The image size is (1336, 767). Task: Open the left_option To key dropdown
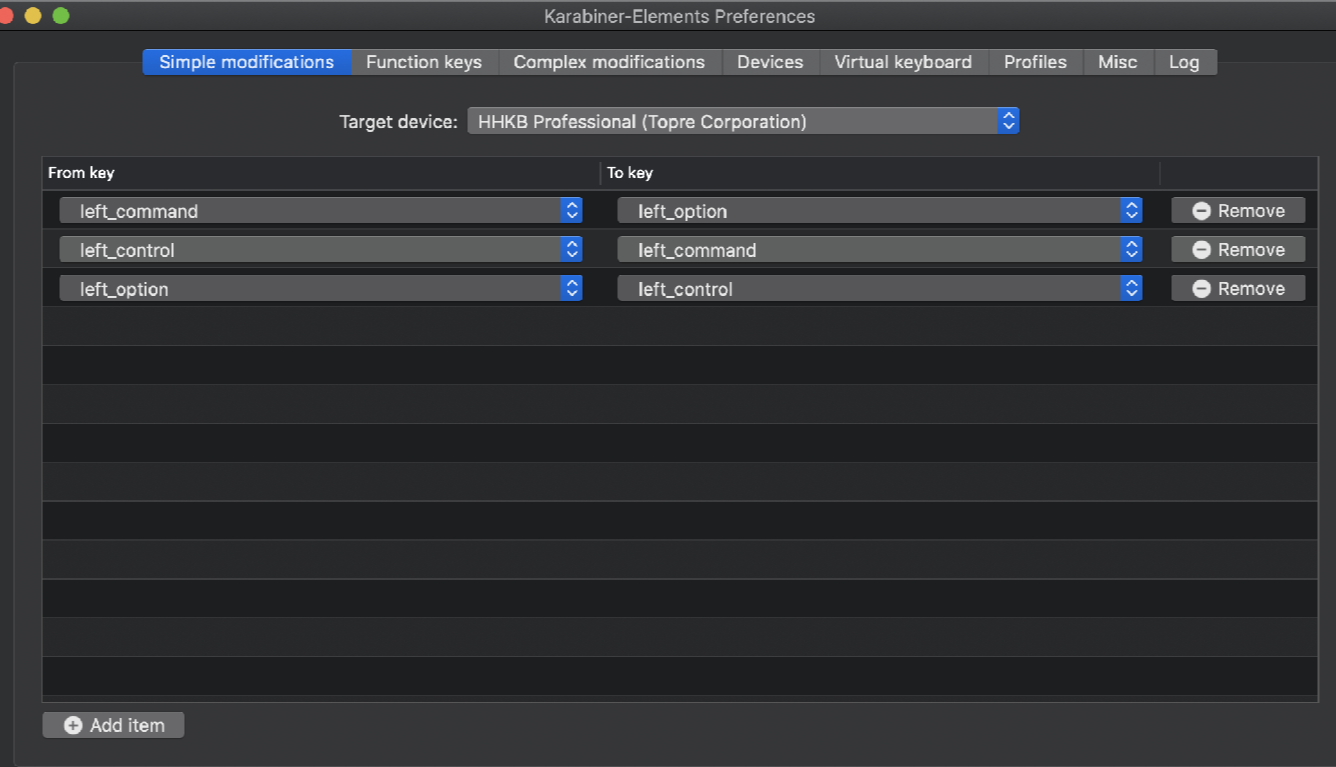click(880, 210)
